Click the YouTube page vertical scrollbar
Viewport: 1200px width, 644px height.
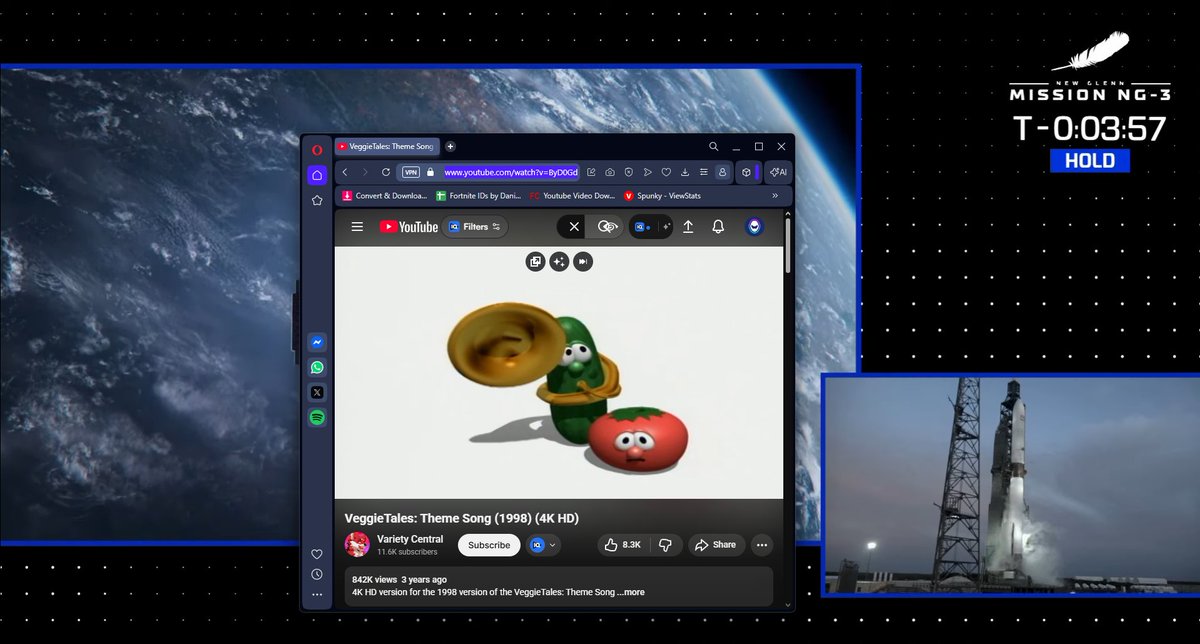click(789, 245)
